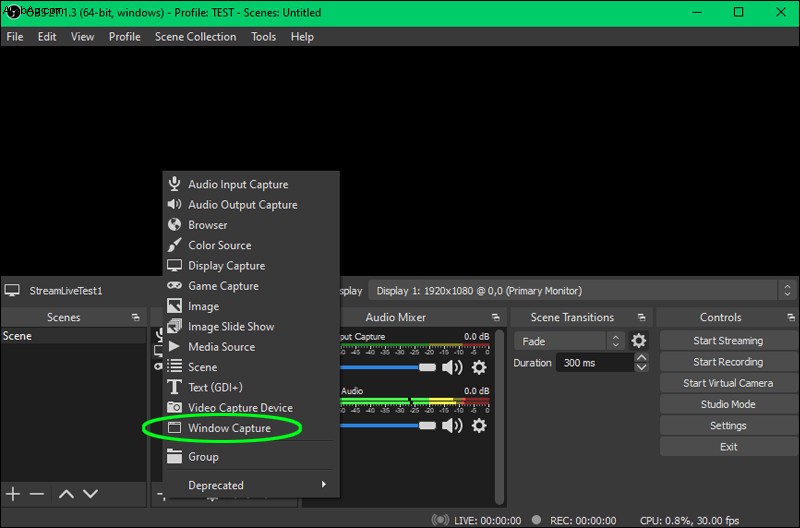Click the Duration 300 ms field
This screenshot has height=528, width=800.
tap(595, 363)
